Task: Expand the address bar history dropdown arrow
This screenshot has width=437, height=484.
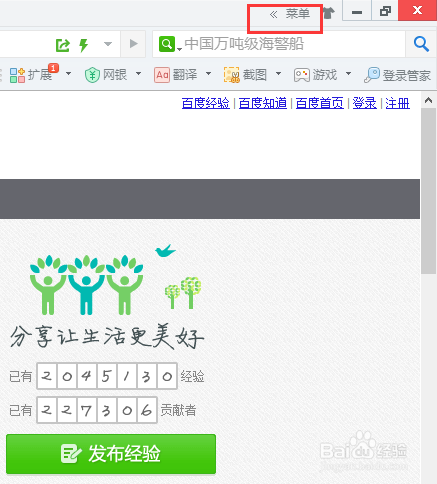Action: (108, 44)
